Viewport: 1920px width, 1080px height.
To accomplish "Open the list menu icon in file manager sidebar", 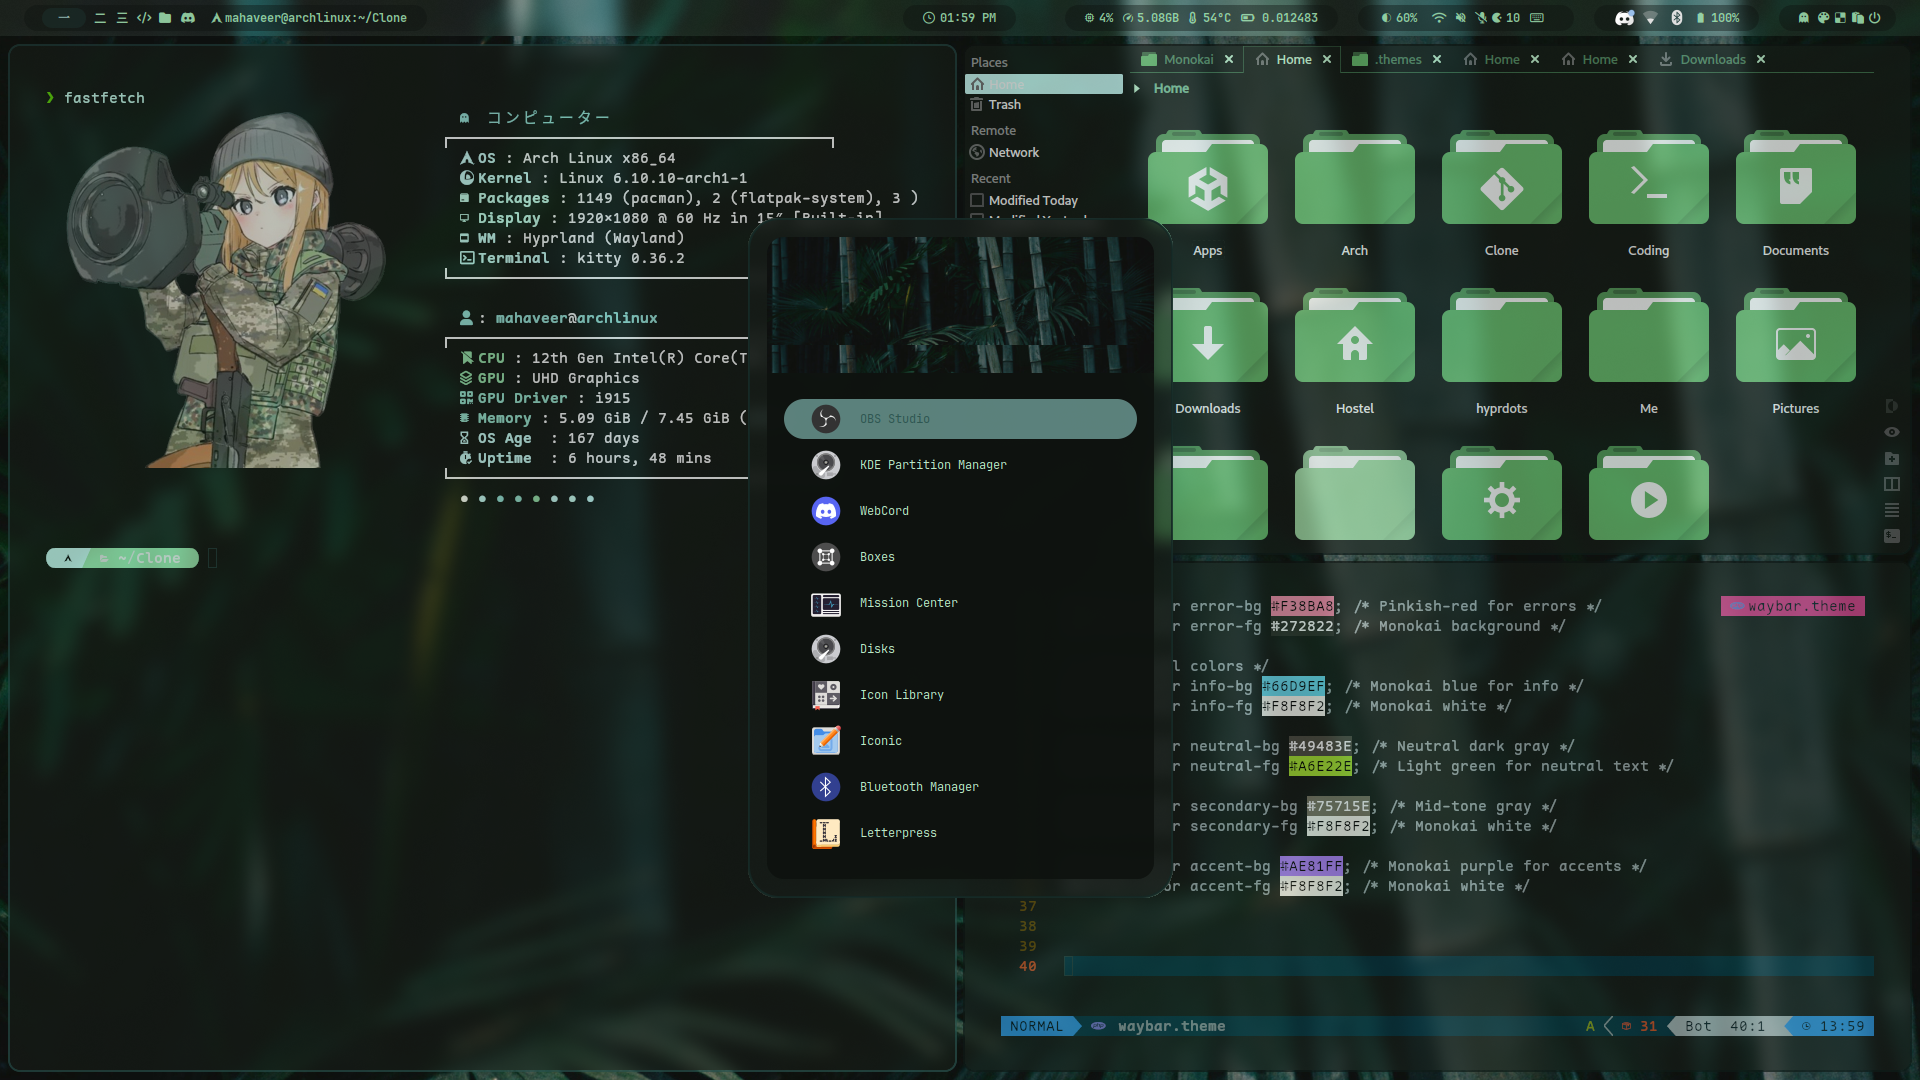I will coord(1891,510).
